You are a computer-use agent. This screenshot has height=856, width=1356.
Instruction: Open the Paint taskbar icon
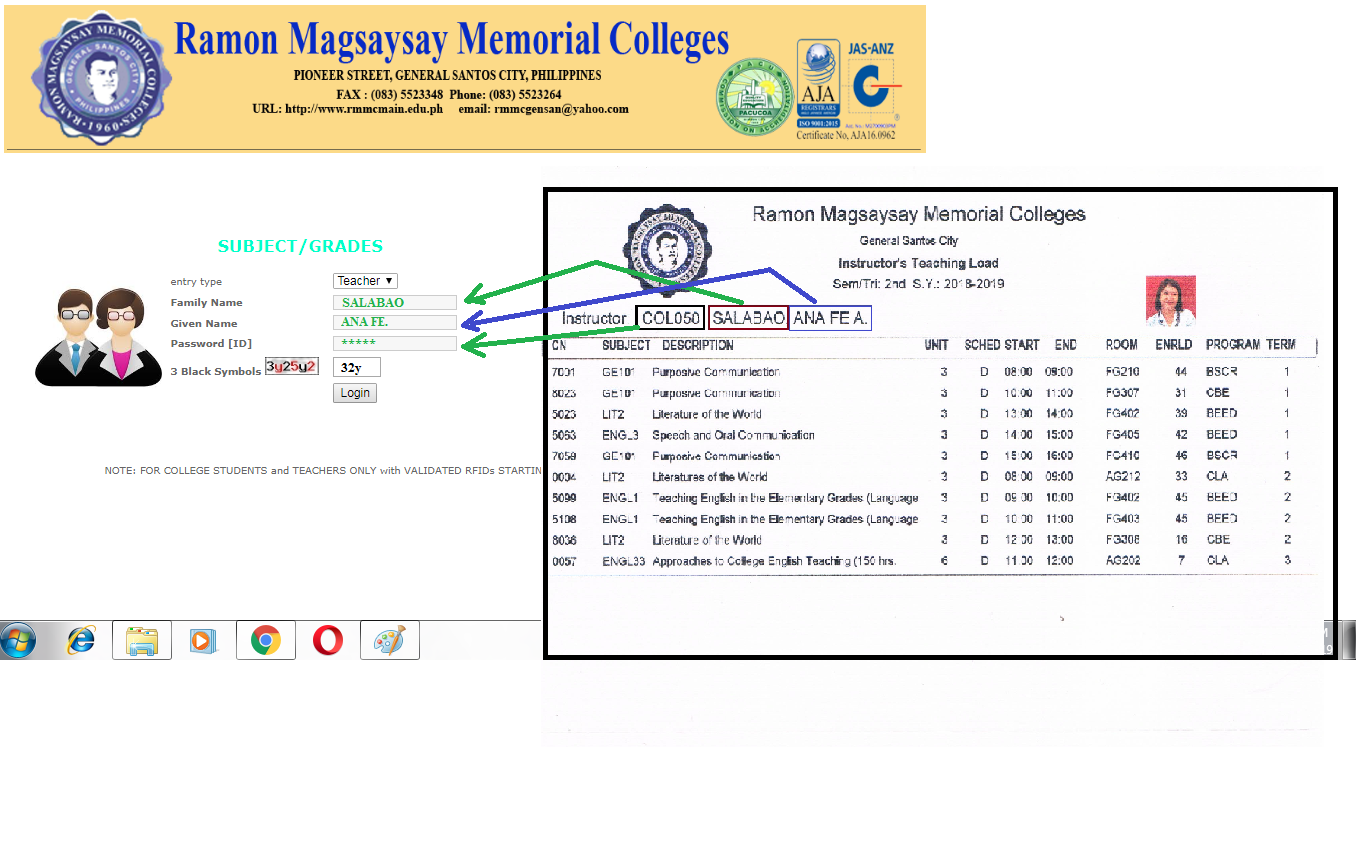coord(389,640)
